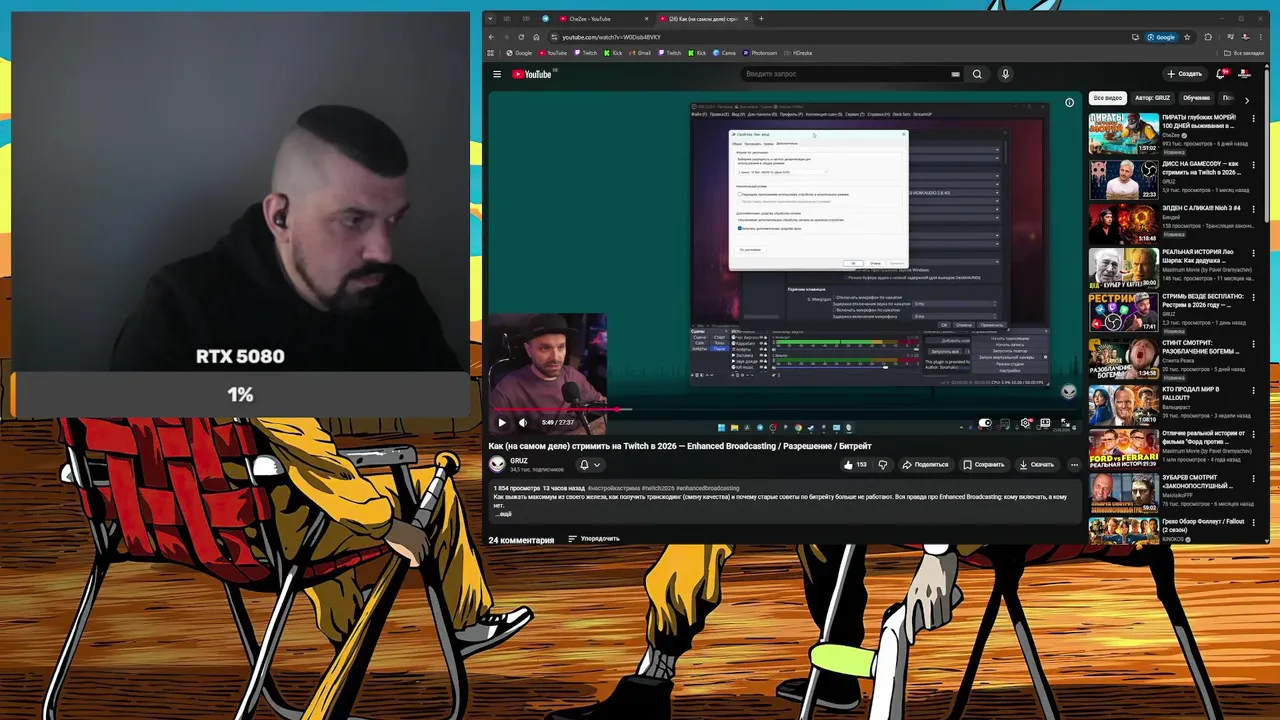Open the on-screen keyboard icon in search box

tap(955, 74)
